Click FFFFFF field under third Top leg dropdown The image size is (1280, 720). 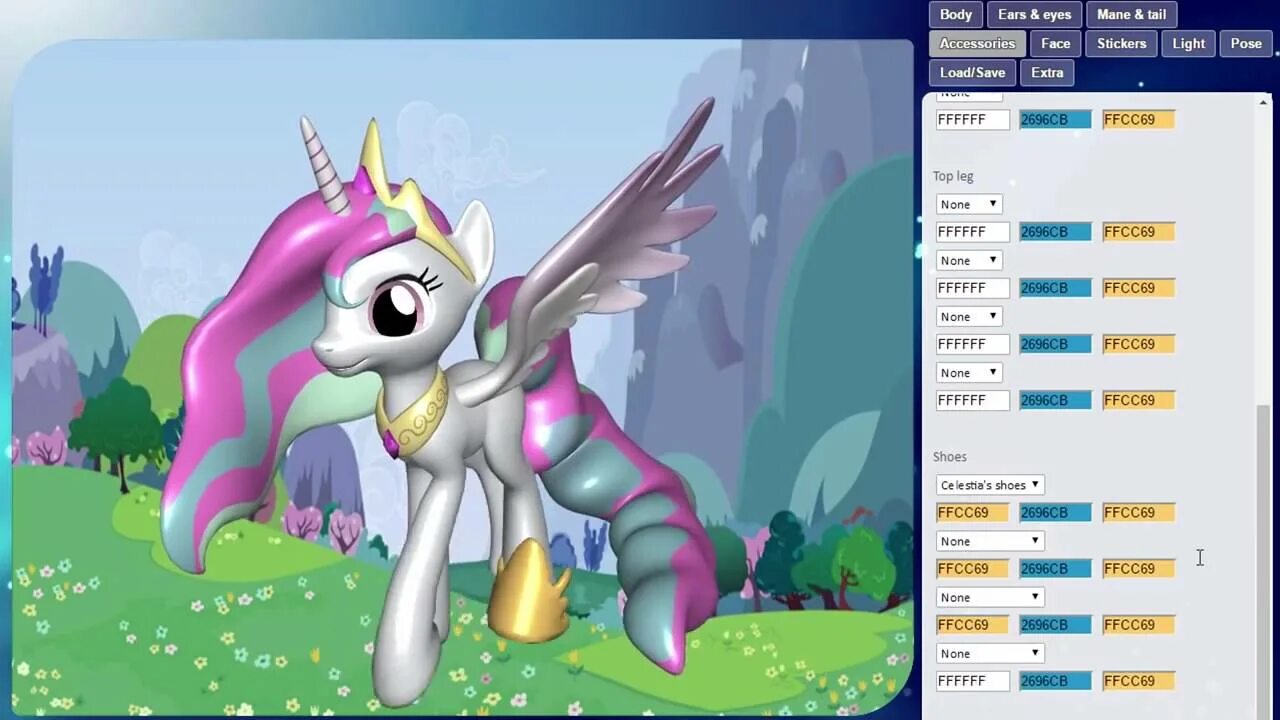point(972,343)
